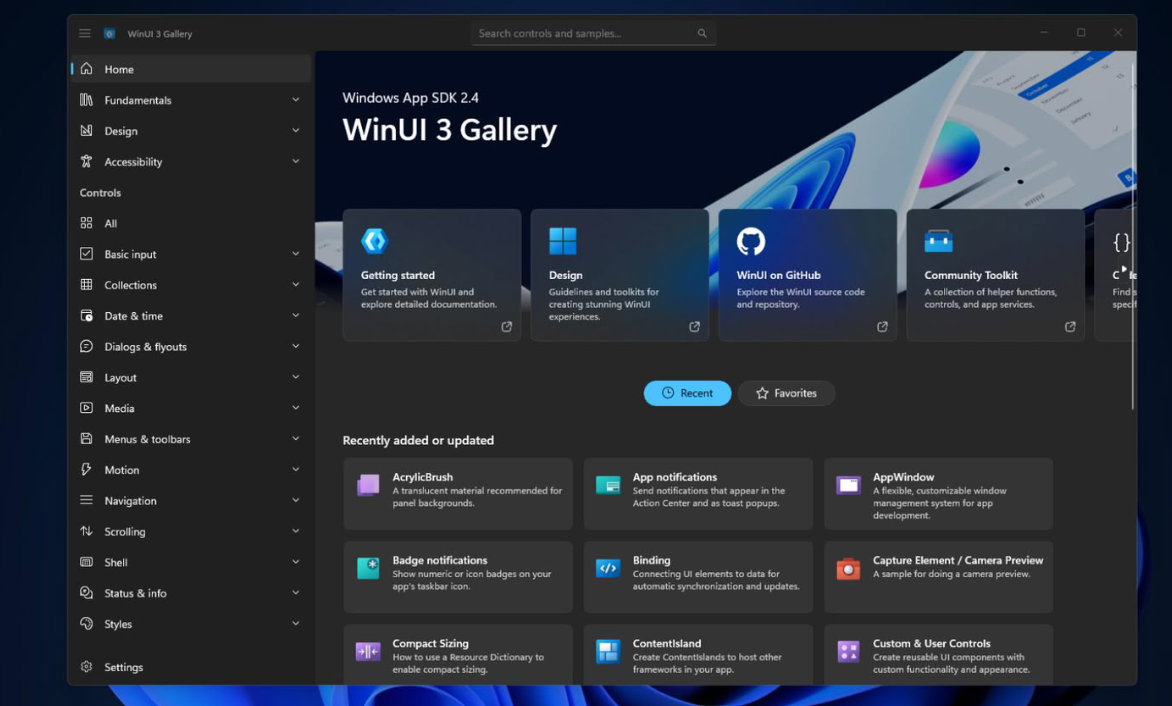Expand the Status & info chevron
The height and width of the screenshot is (706, 1172).
coord(295,593)
